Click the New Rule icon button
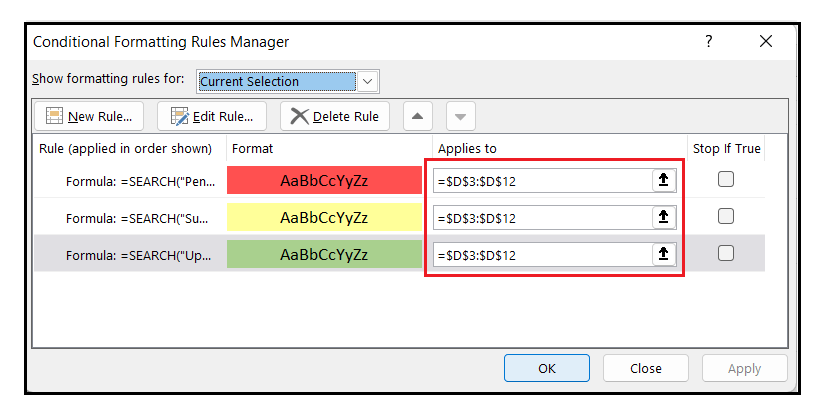818x414 pixels. click(89, 116)
